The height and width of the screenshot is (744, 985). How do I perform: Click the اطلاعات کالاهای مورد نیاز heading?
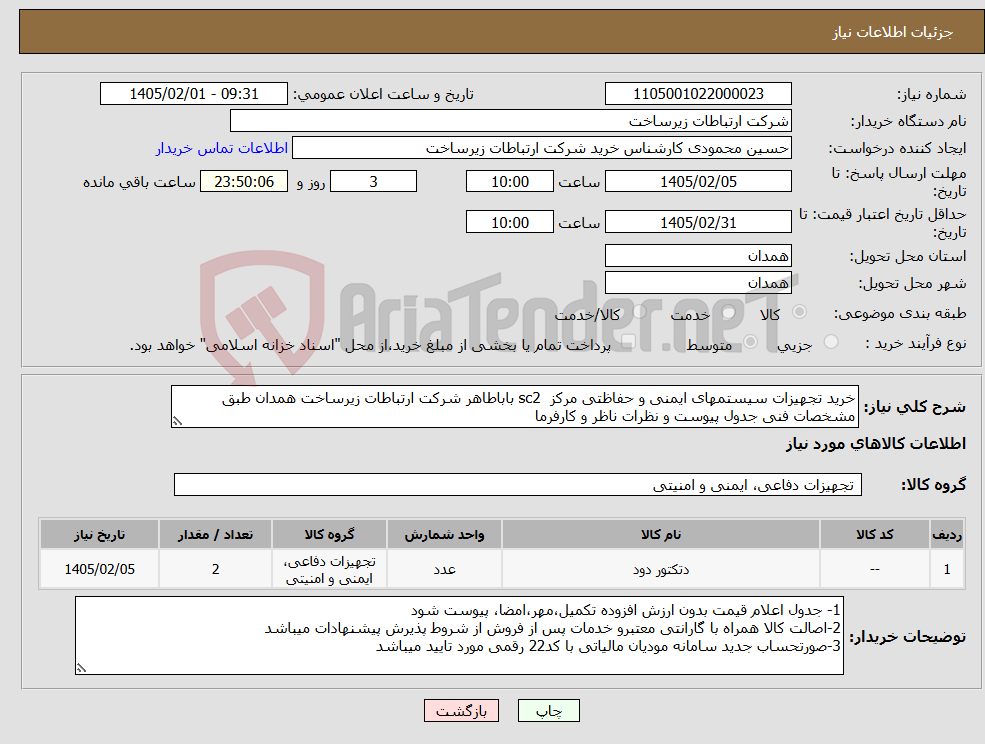[876, 444]
